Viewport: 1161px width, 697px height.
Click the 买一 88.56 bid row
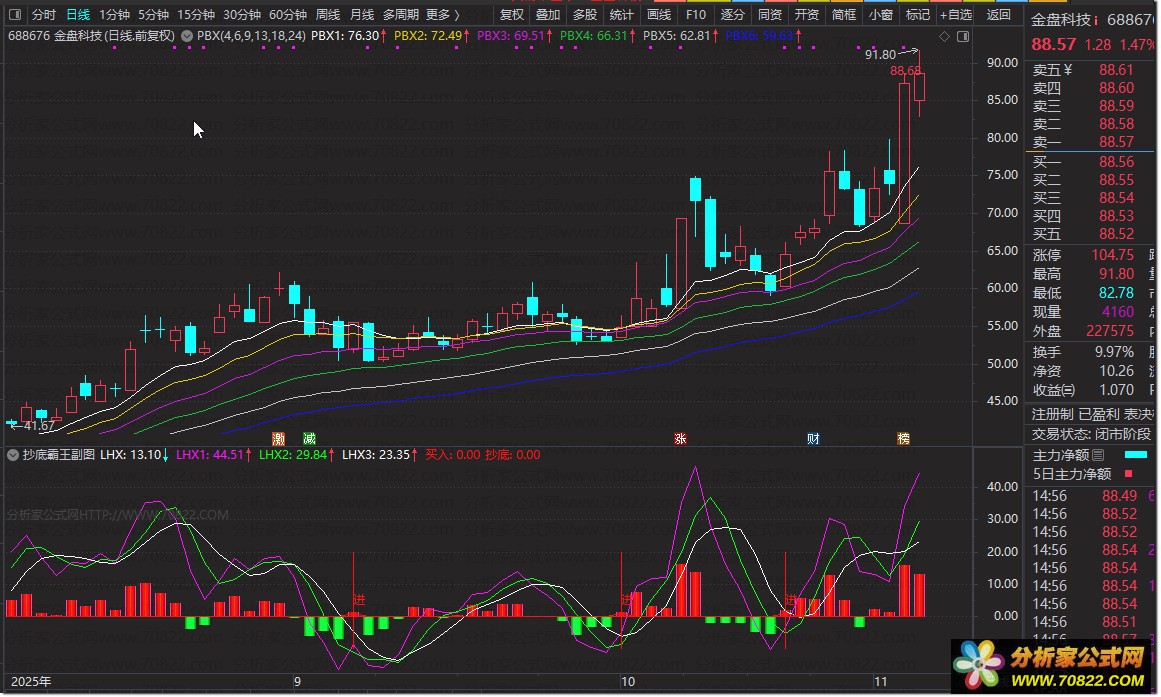(x=1091, y=162)
